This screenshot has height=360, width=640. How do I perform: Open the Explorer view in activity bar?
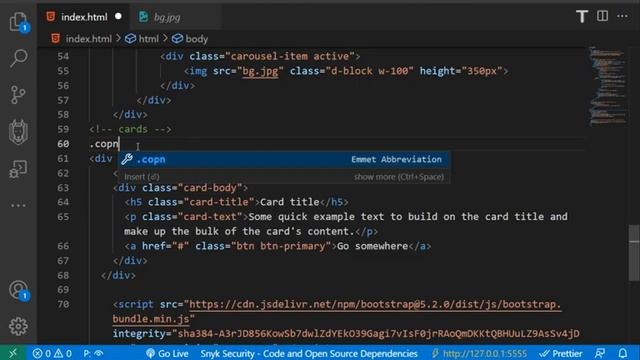pyautogui.click(x=18, y=21)
